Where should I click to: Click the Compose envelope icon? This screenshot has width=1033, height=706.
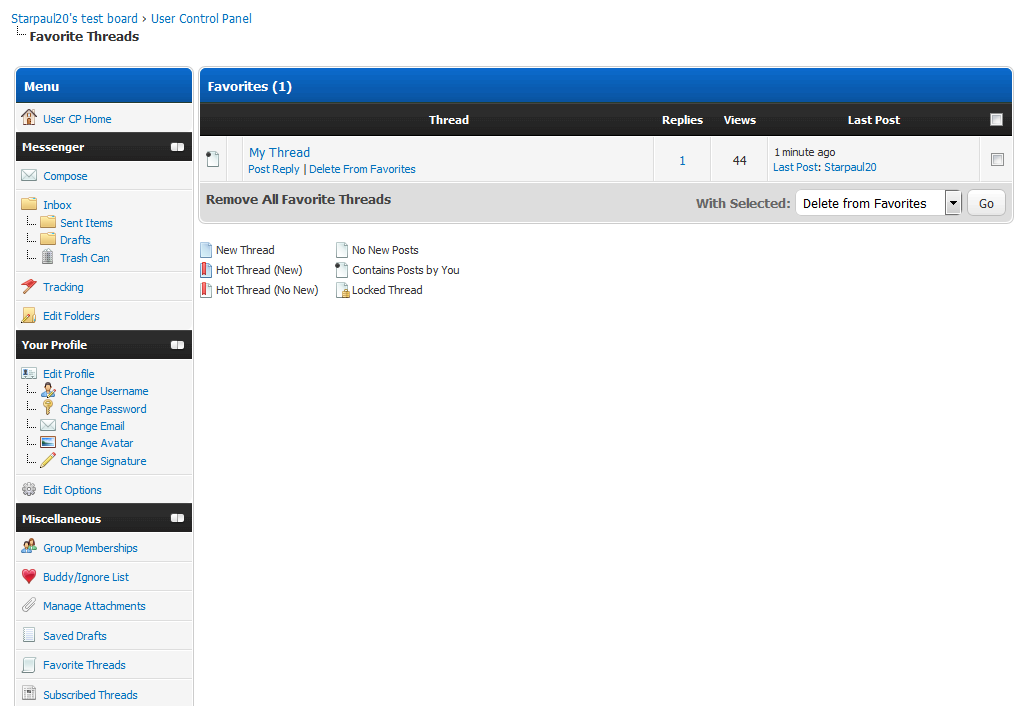click(29, 176)
